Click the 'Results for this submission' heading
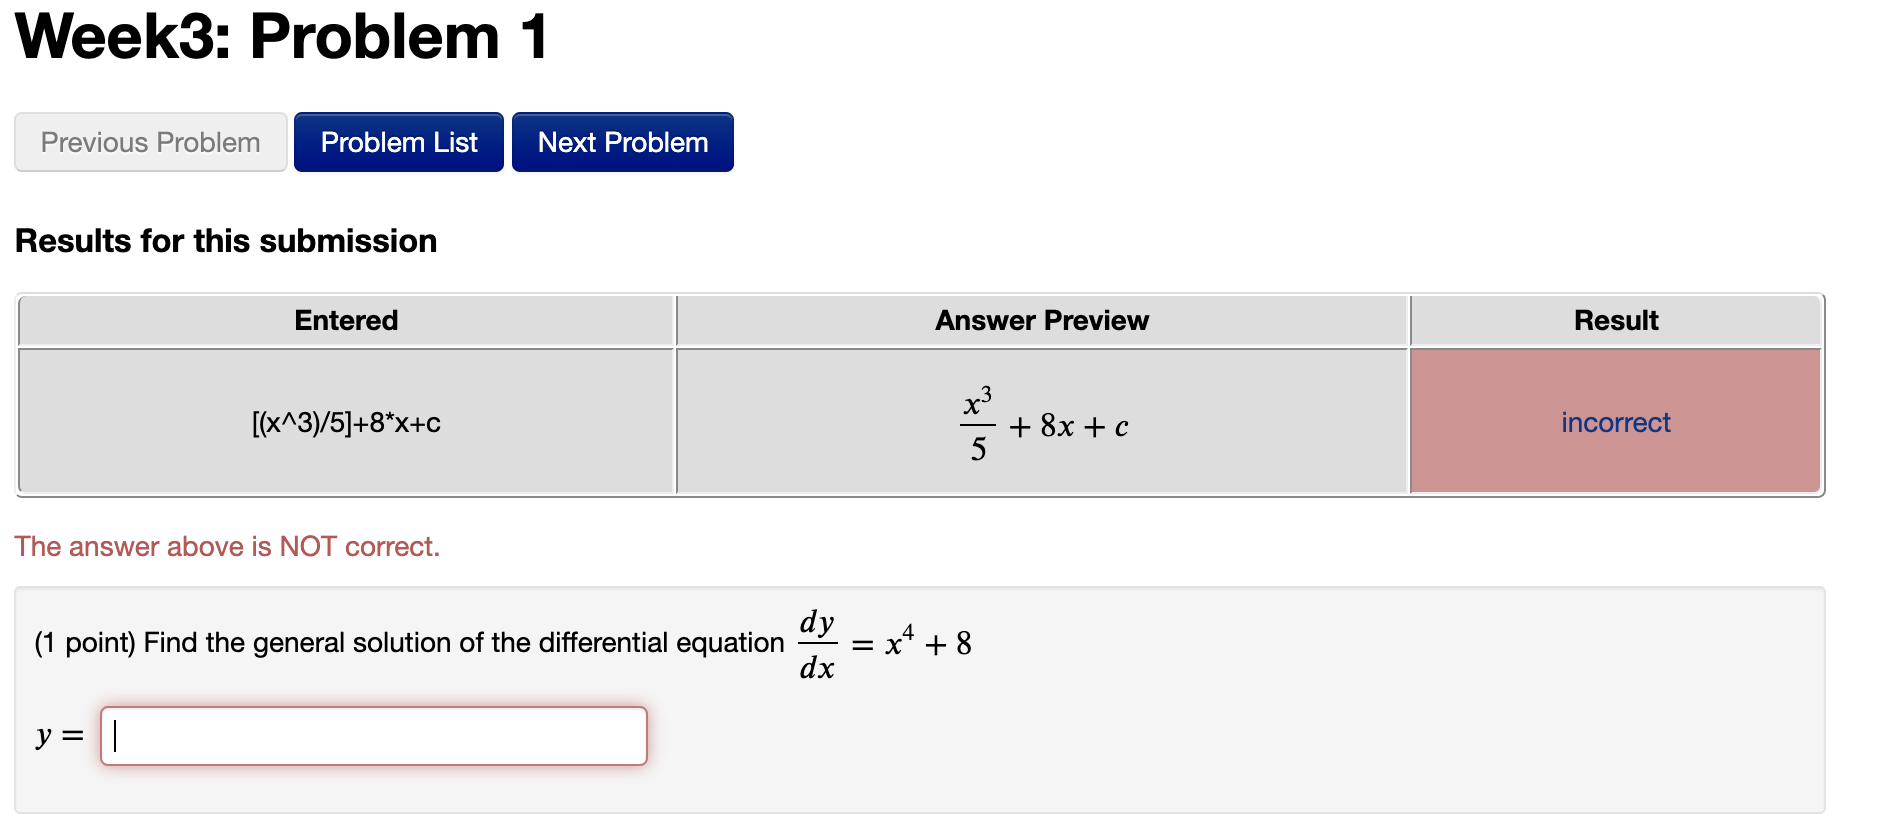Image resolution: width=1880 pixels, height=838 pixels. [226, 240]
